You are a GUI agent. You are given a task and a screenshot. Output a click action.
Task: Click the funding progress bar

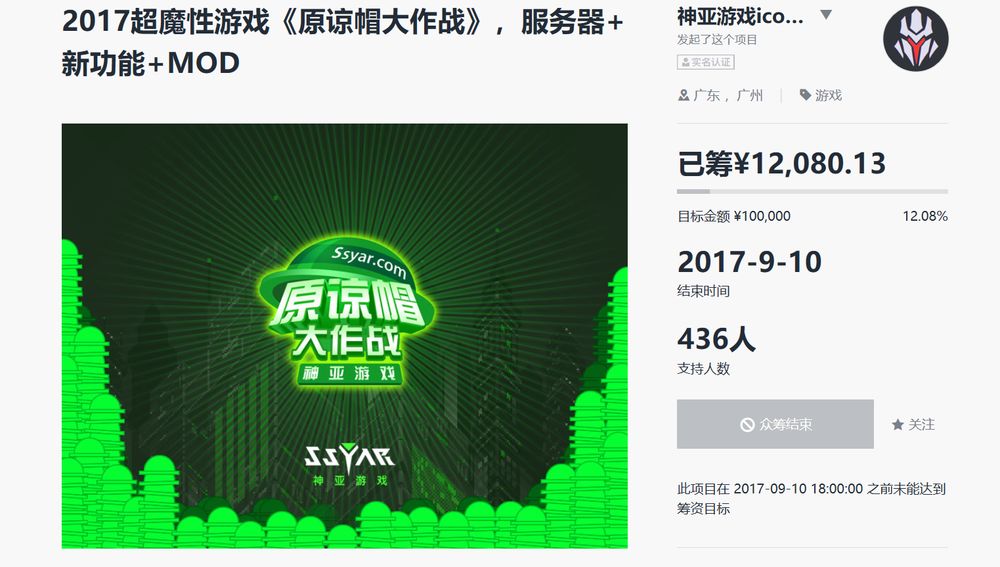812,191
